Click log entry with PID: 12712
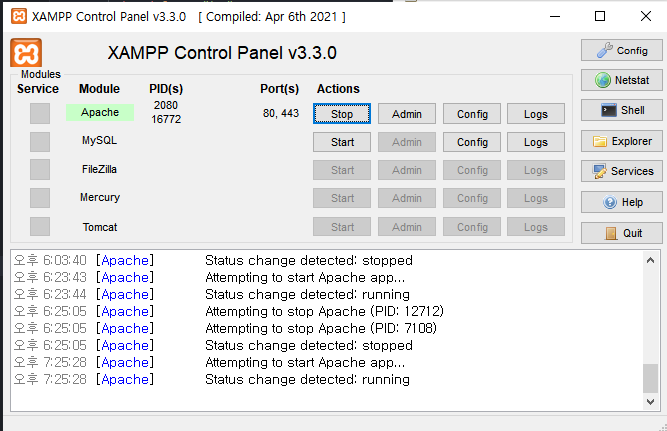The image size is (667, 431). 229,311
